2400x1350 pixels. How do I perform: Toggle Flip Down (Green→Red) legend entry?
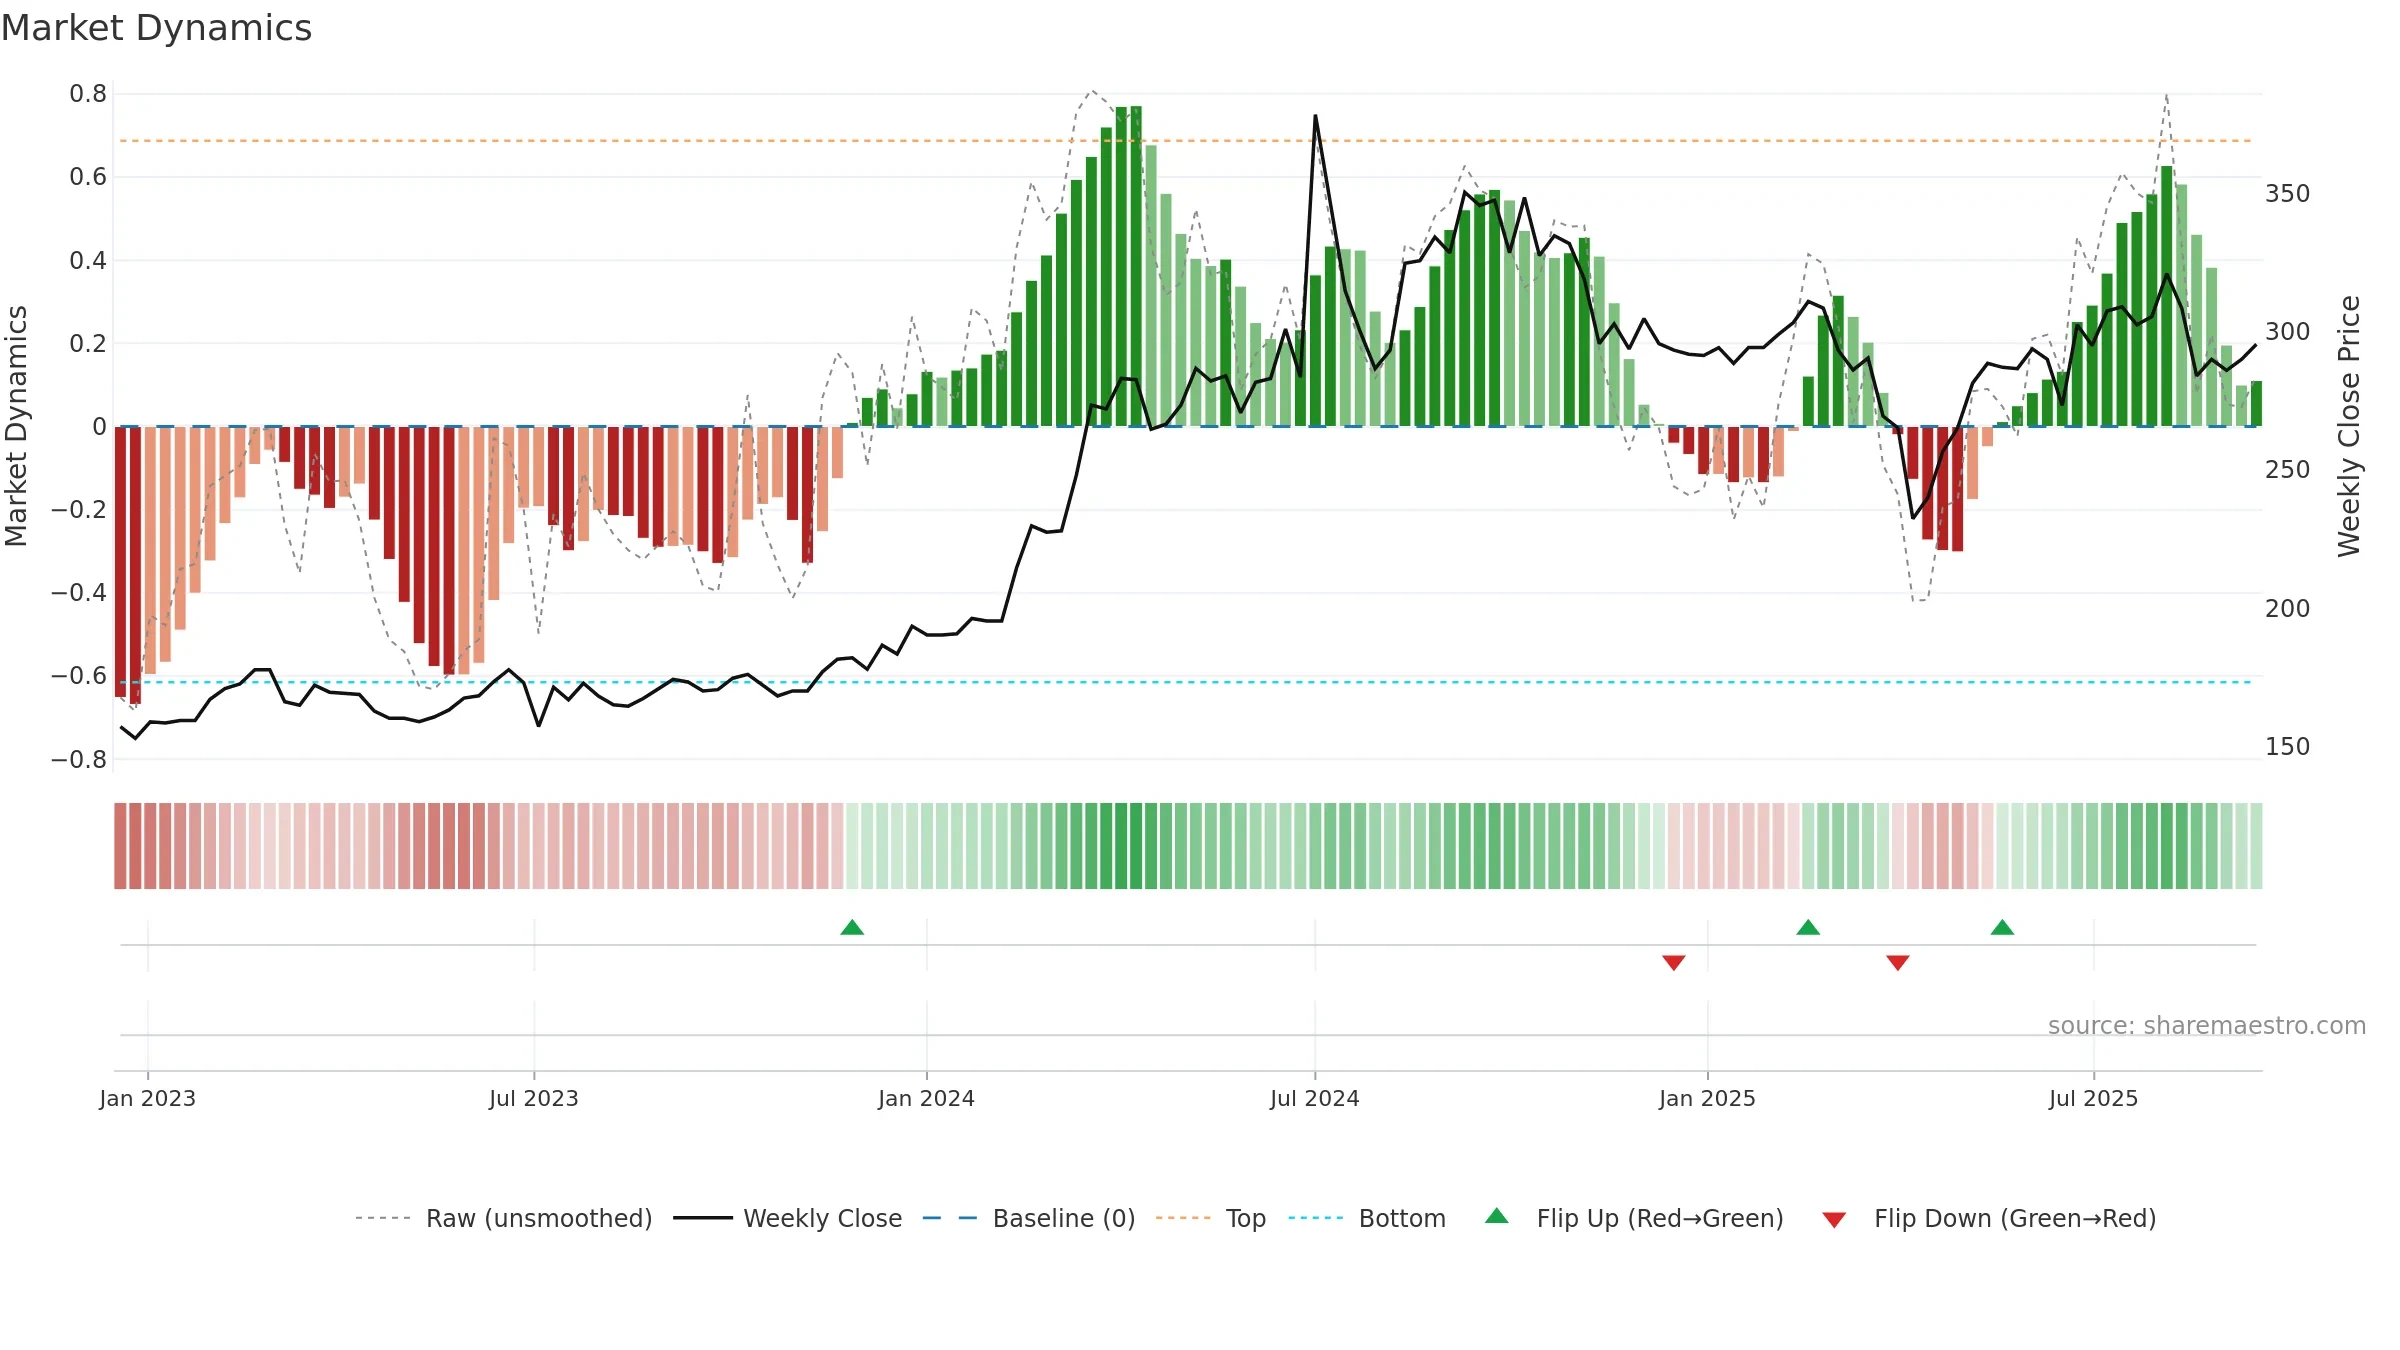pyautogui.click(x=1989, y=1218)
